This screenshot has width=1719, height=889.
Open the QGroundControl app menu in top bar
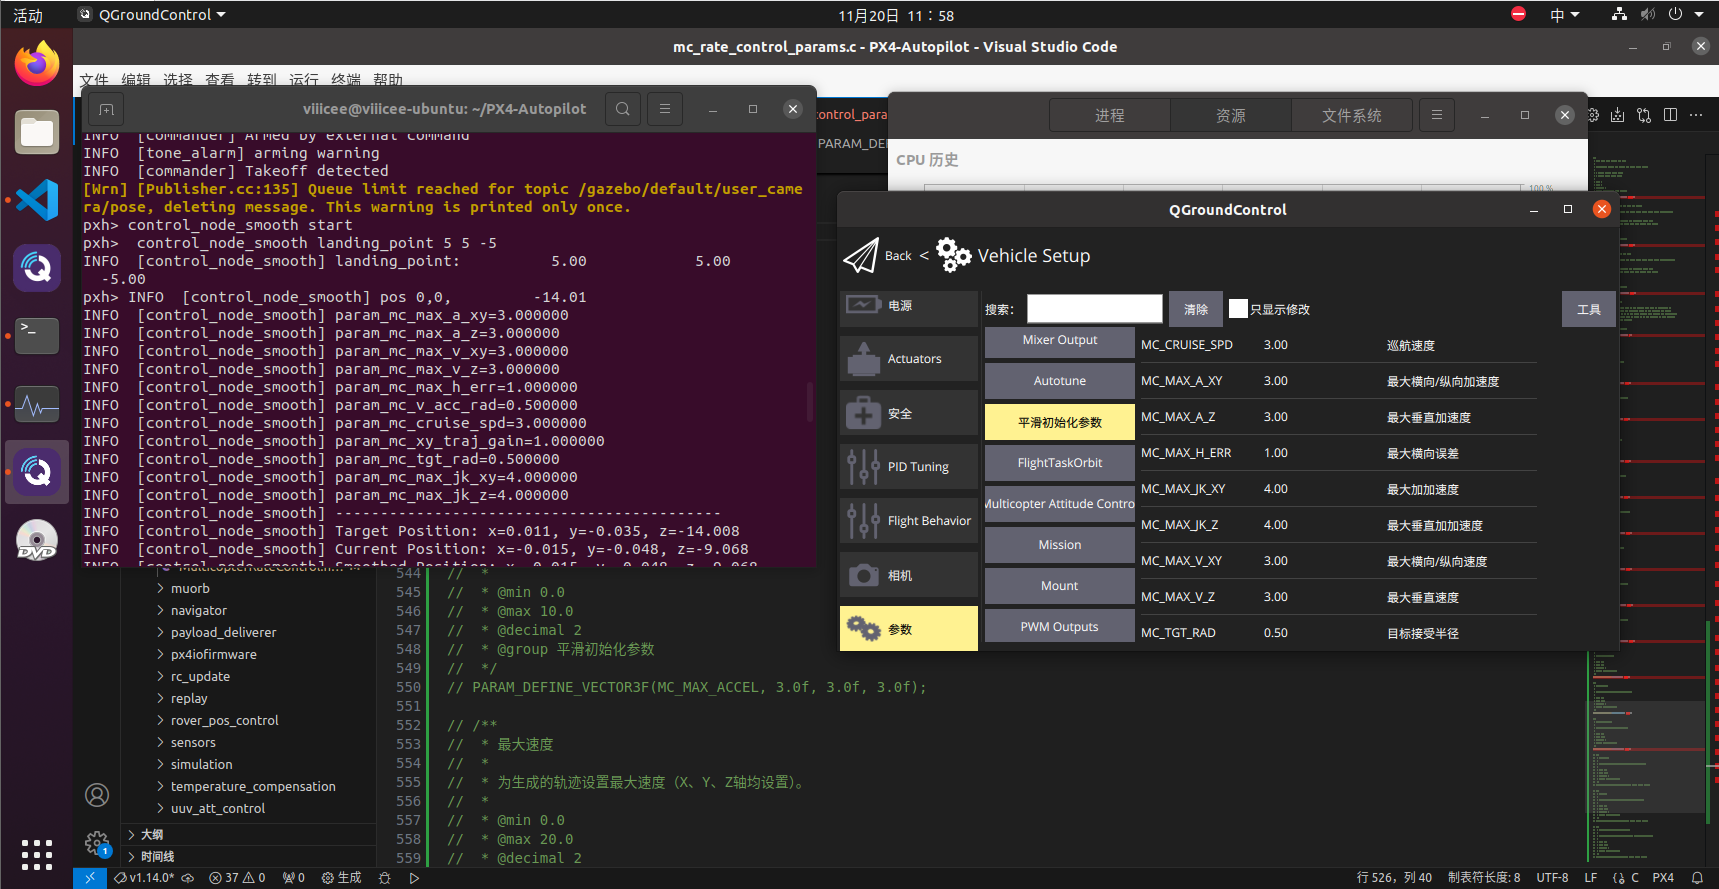pos(153,15)
